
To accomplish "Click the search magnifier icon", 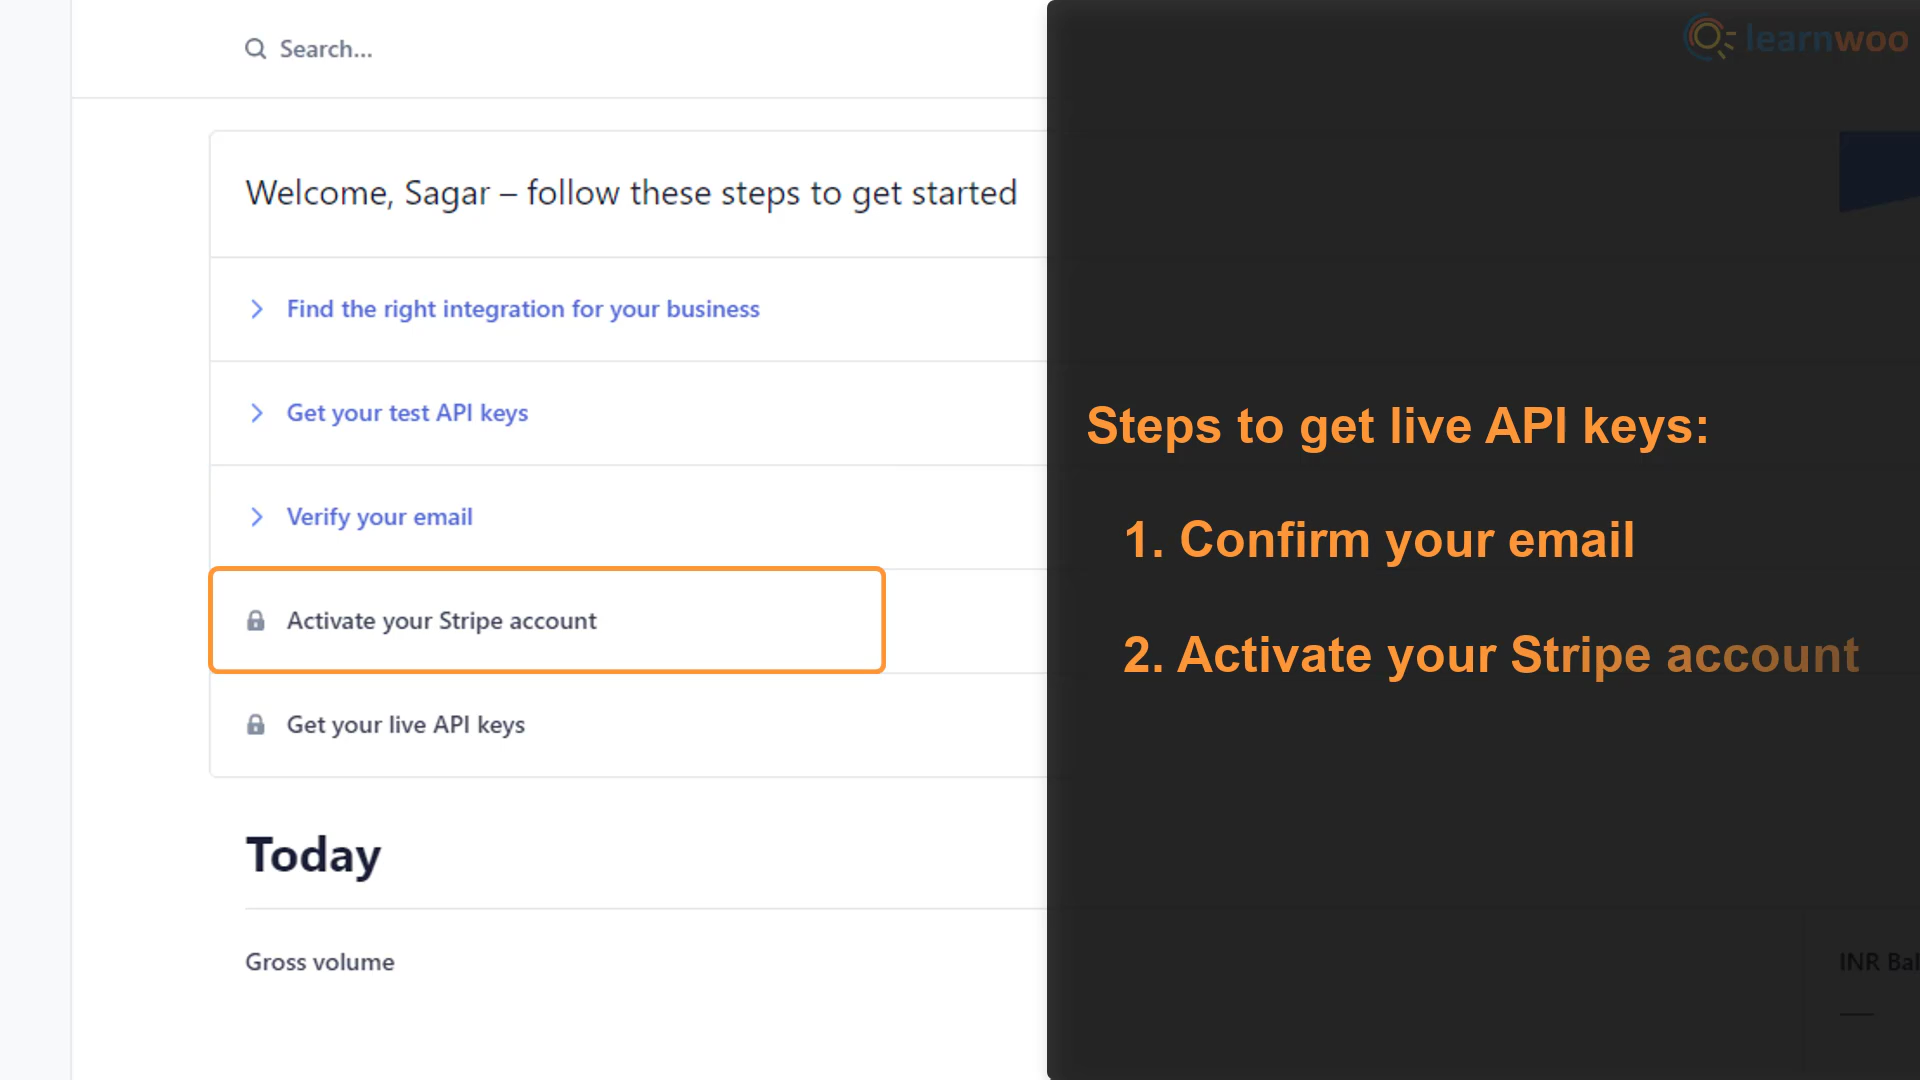I will coord(256,49).
